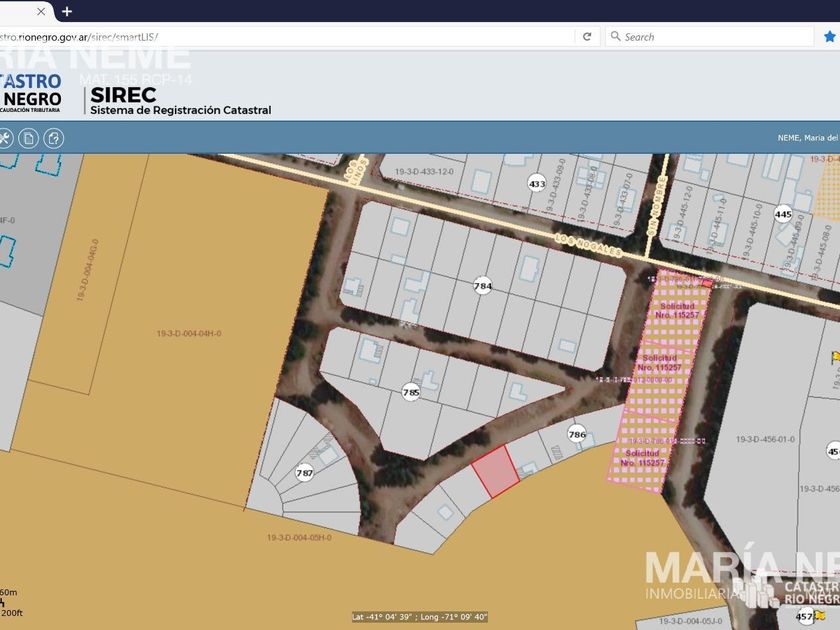Viewport: 840px width, 630px height.
Task: Focus the browser Search field
Action: coord(710,37)
